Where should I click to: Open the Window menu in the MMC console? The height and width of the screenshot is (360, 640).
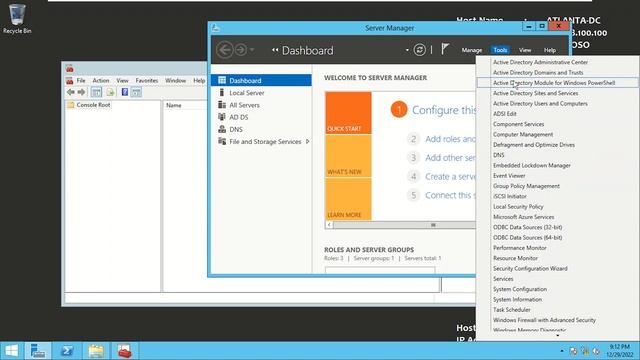point(176,80)
